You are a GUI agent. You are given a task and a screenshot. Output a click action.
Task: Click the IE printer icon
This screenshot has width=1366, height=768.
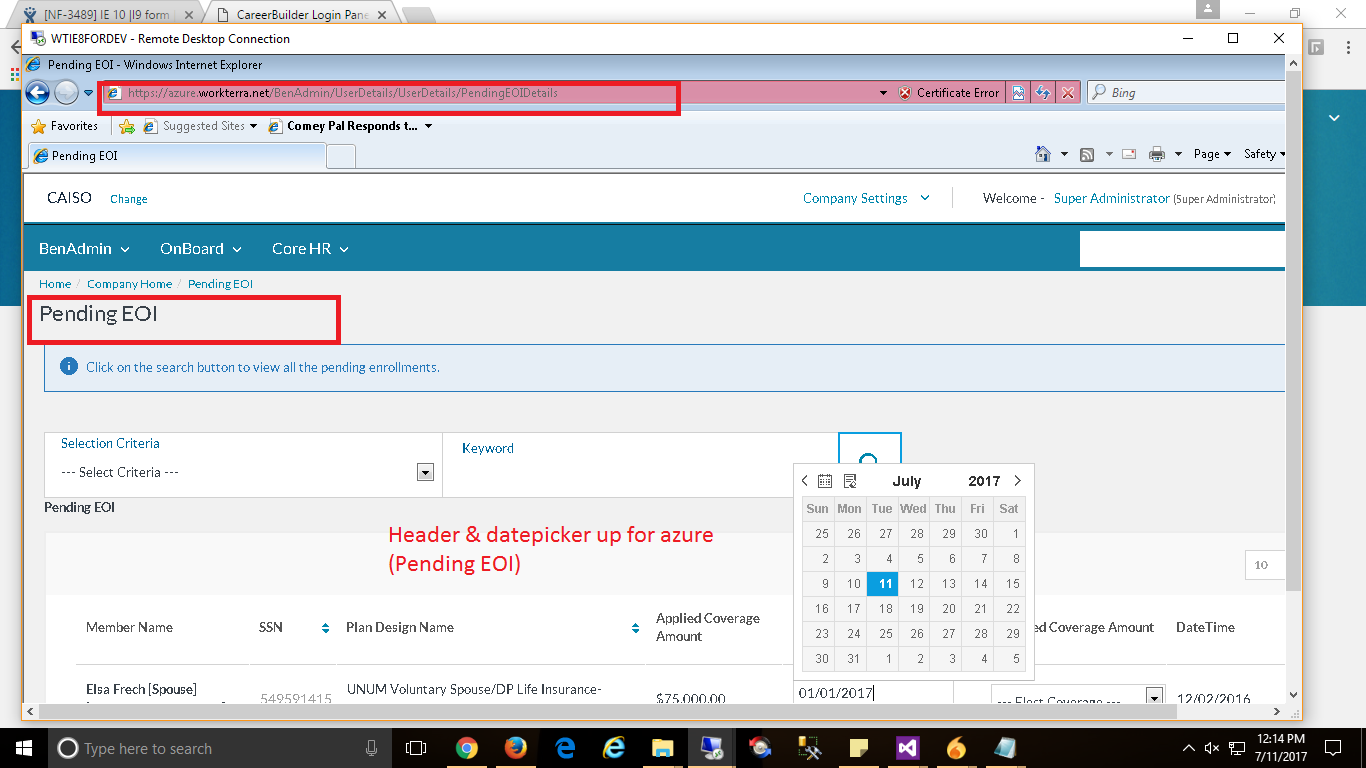(x=1157, y=154)
